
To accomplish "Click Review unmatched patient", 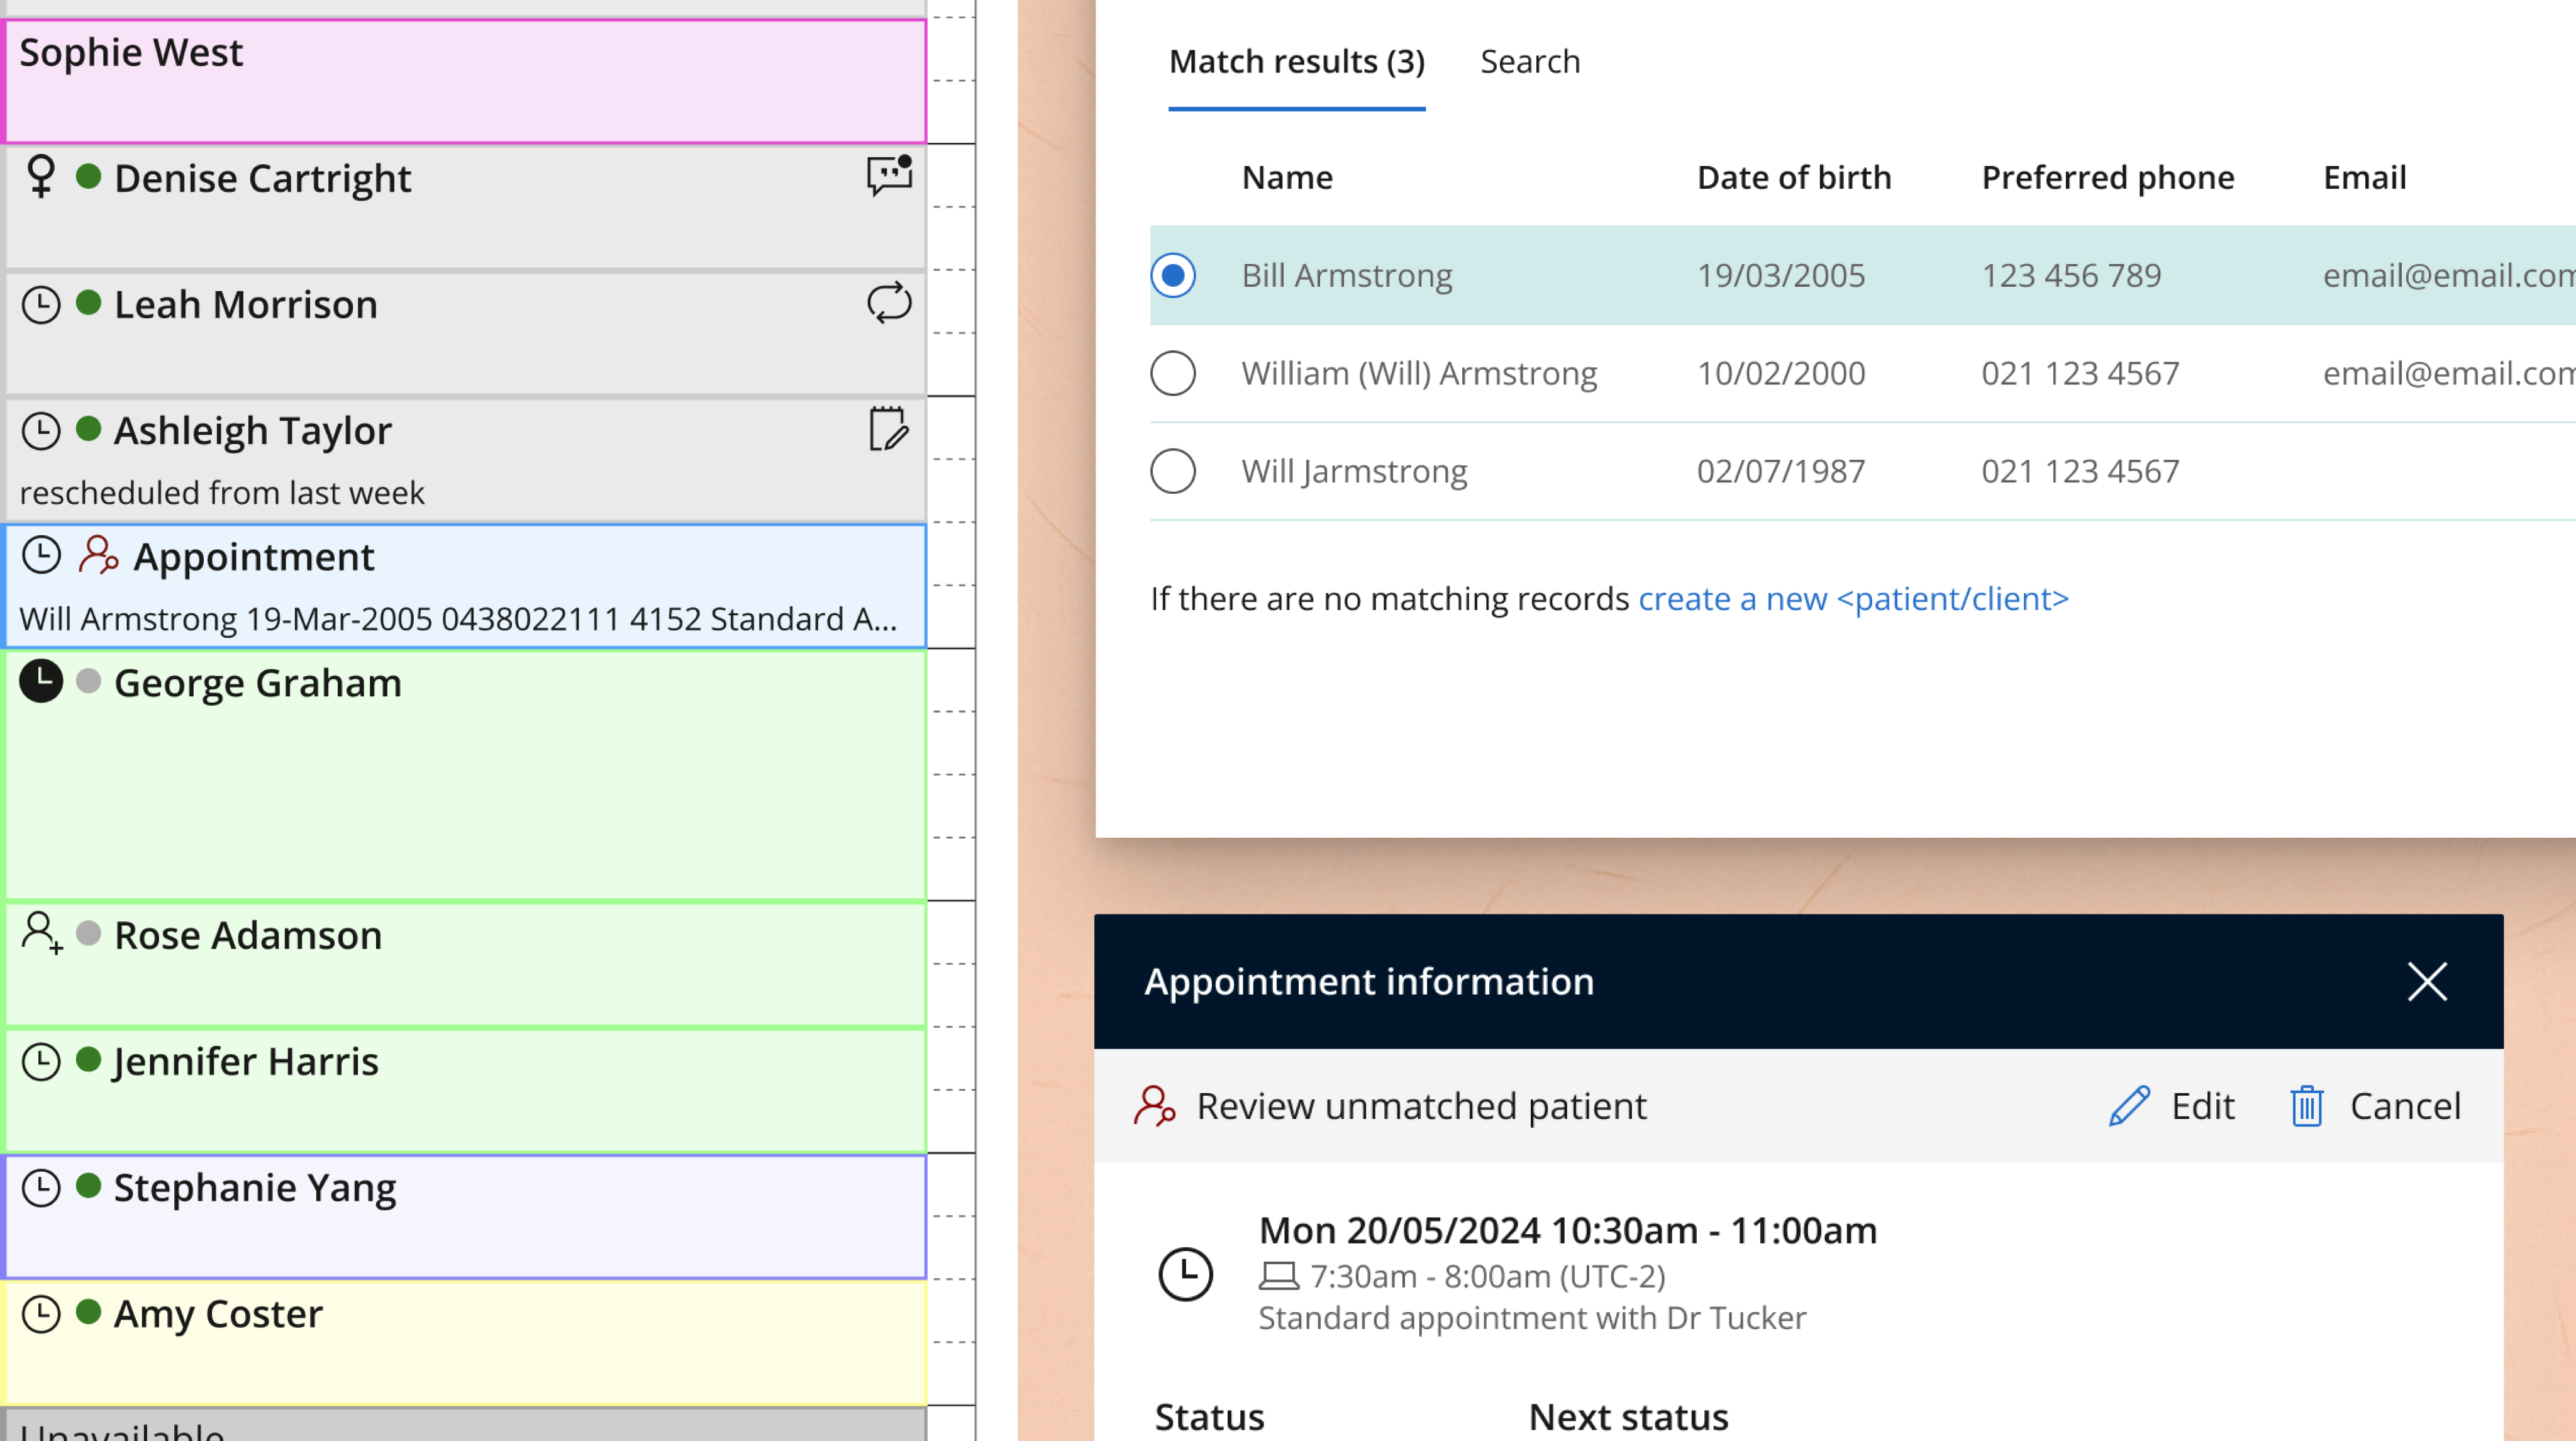I will (x=1420, y=1106).
